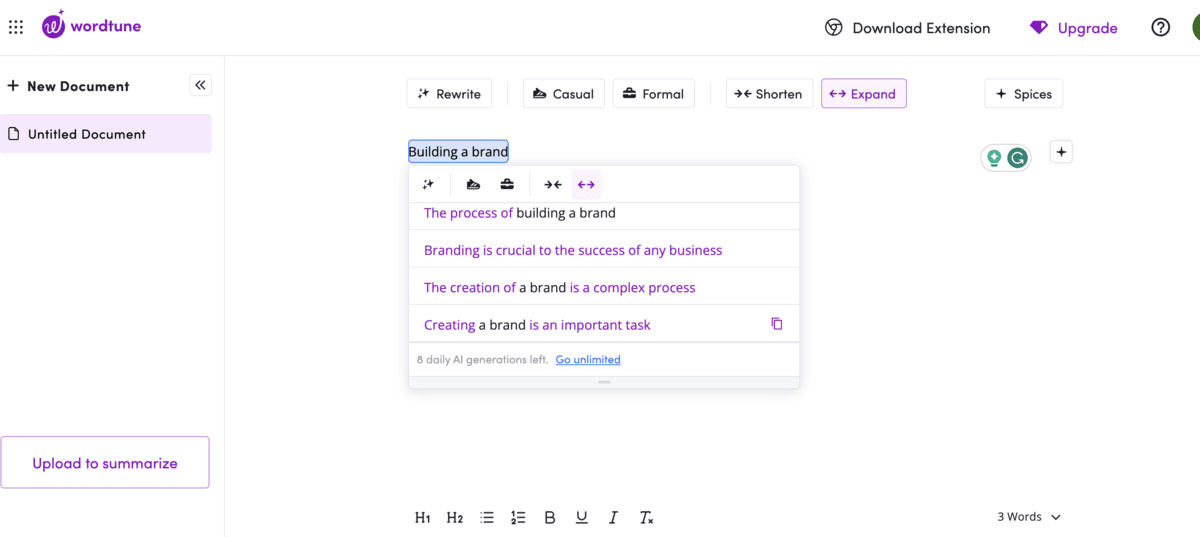
Task: Expand the 3 Words count dropdown
Action: (x=1029, y=517)
